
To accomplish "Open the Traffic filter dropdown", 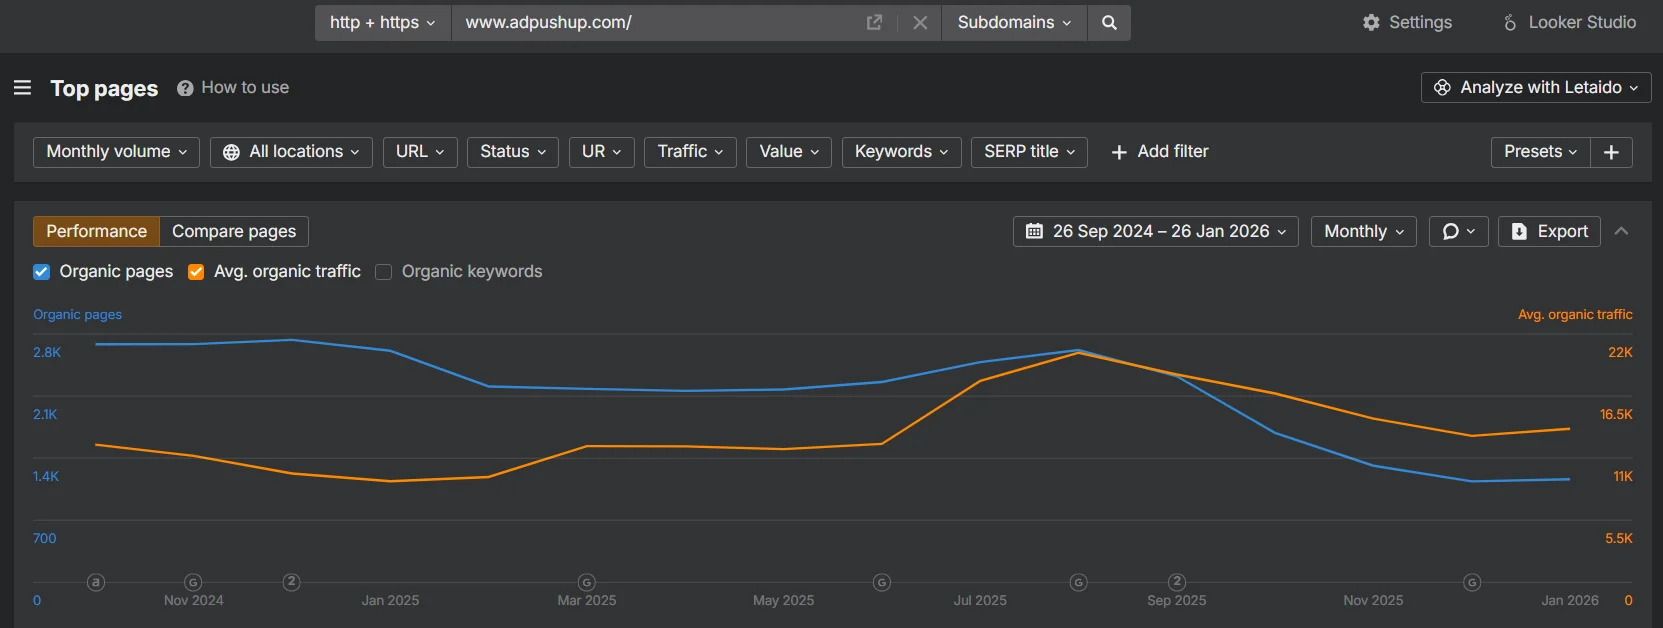I will pyautogui.click(x=690, y=151).
